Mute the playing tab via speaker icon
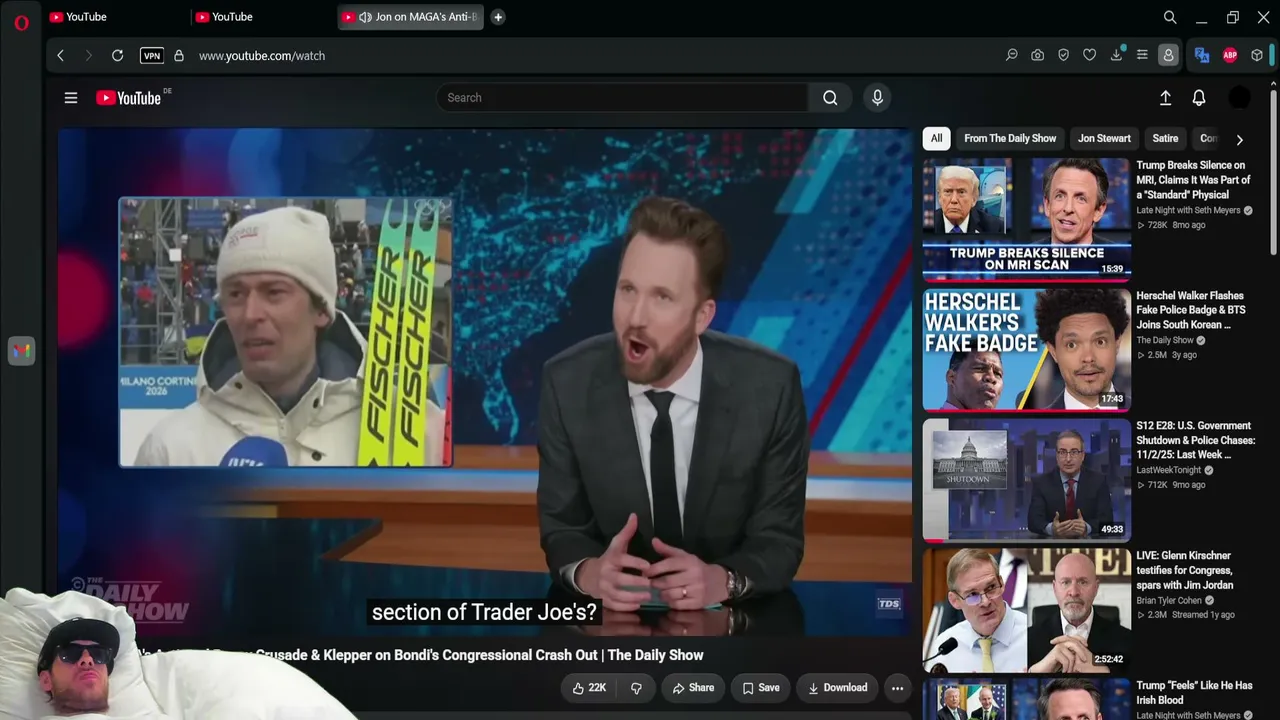 (x=365, y=17)
